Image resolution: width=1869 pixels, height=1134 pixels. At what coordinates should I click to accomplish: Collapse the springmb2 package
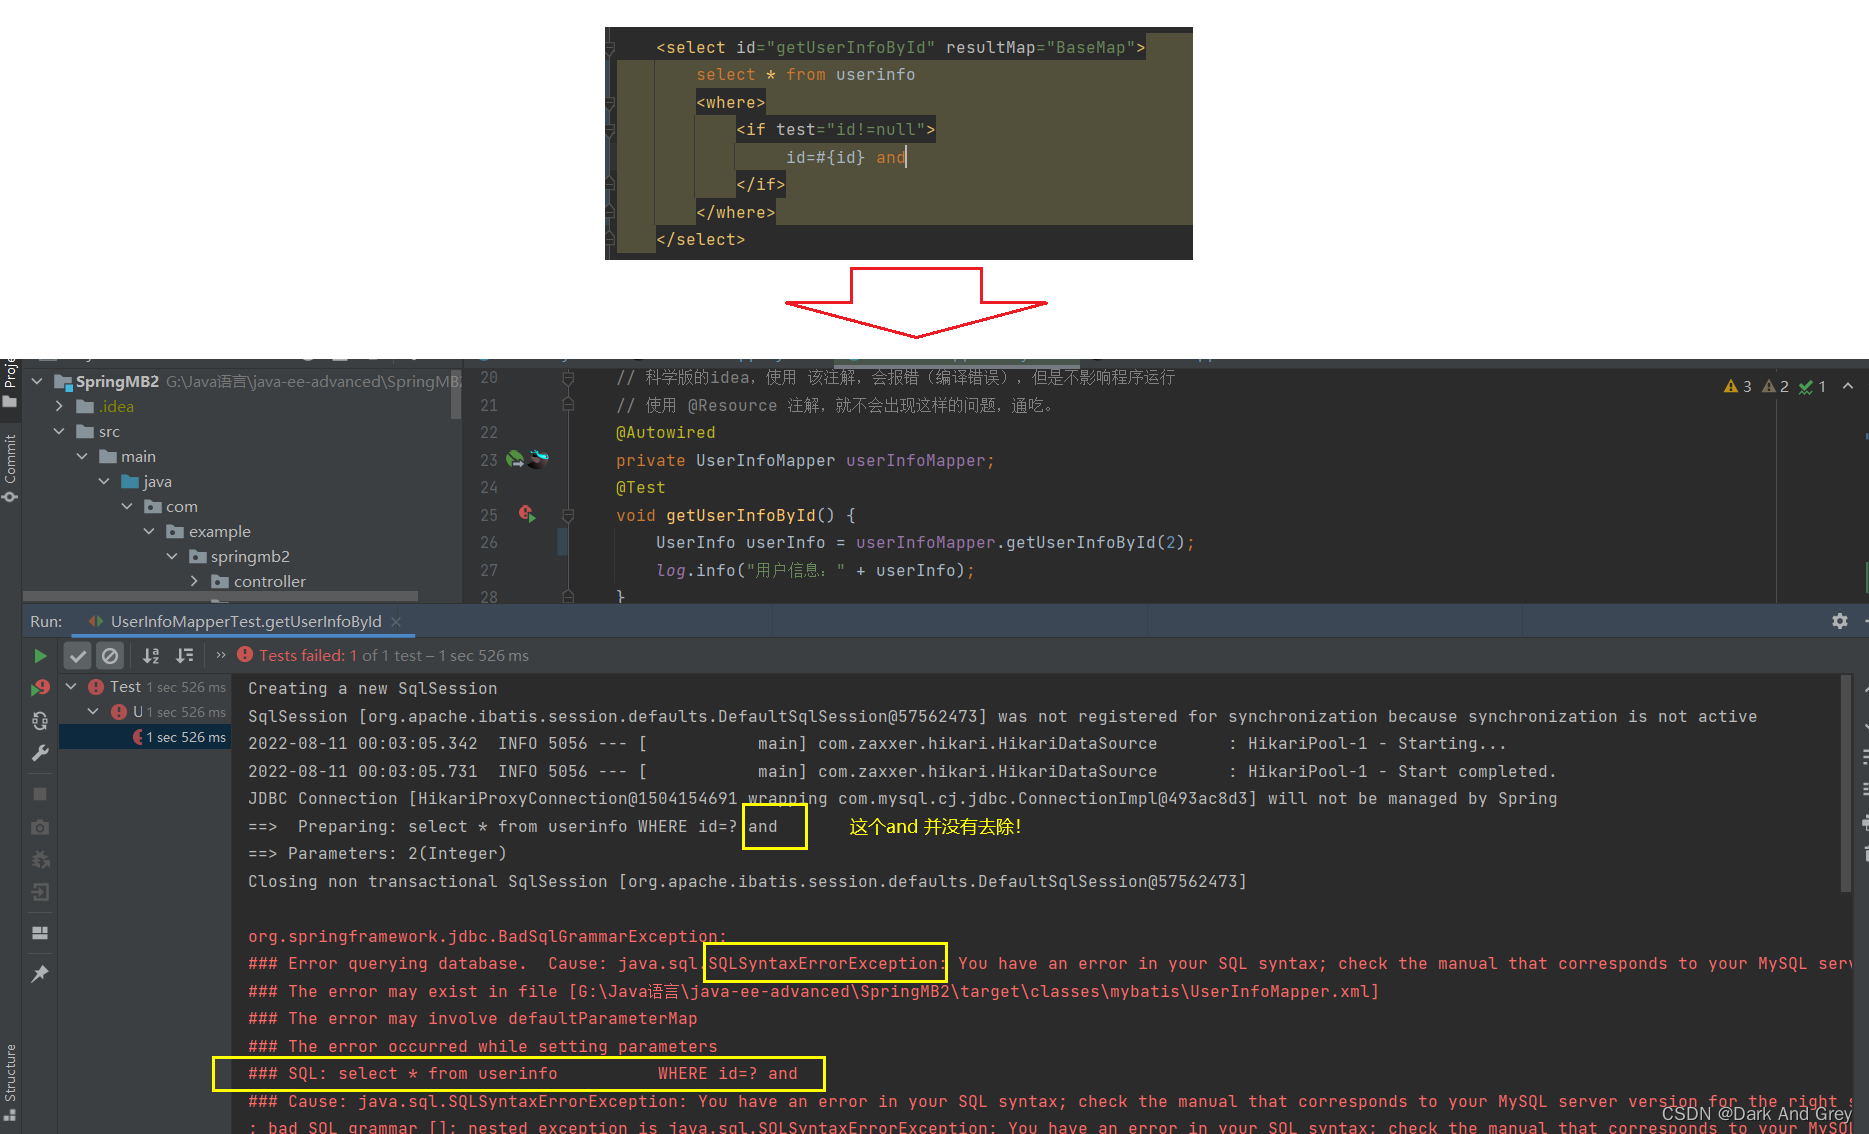(172, 556)
